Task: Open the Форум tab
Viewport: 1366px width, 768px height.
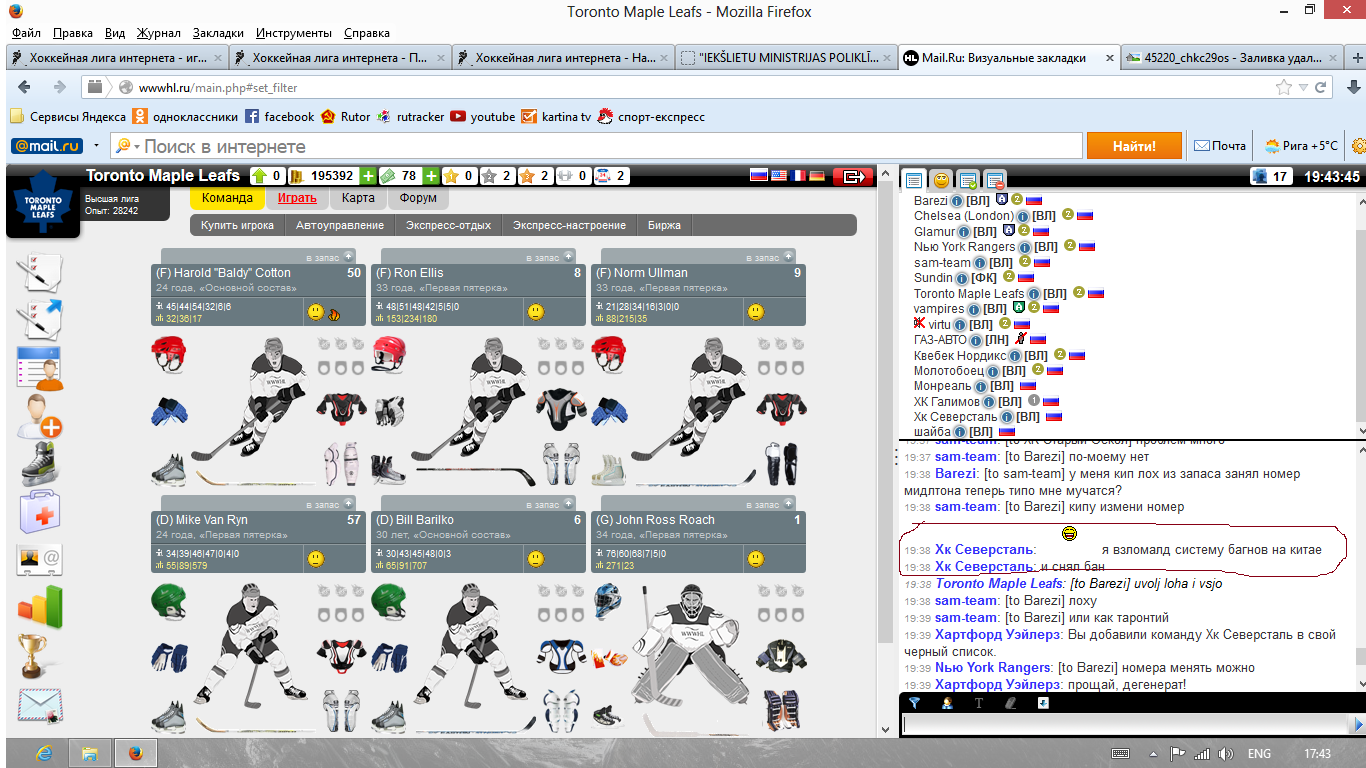Action: pos(418,198)
